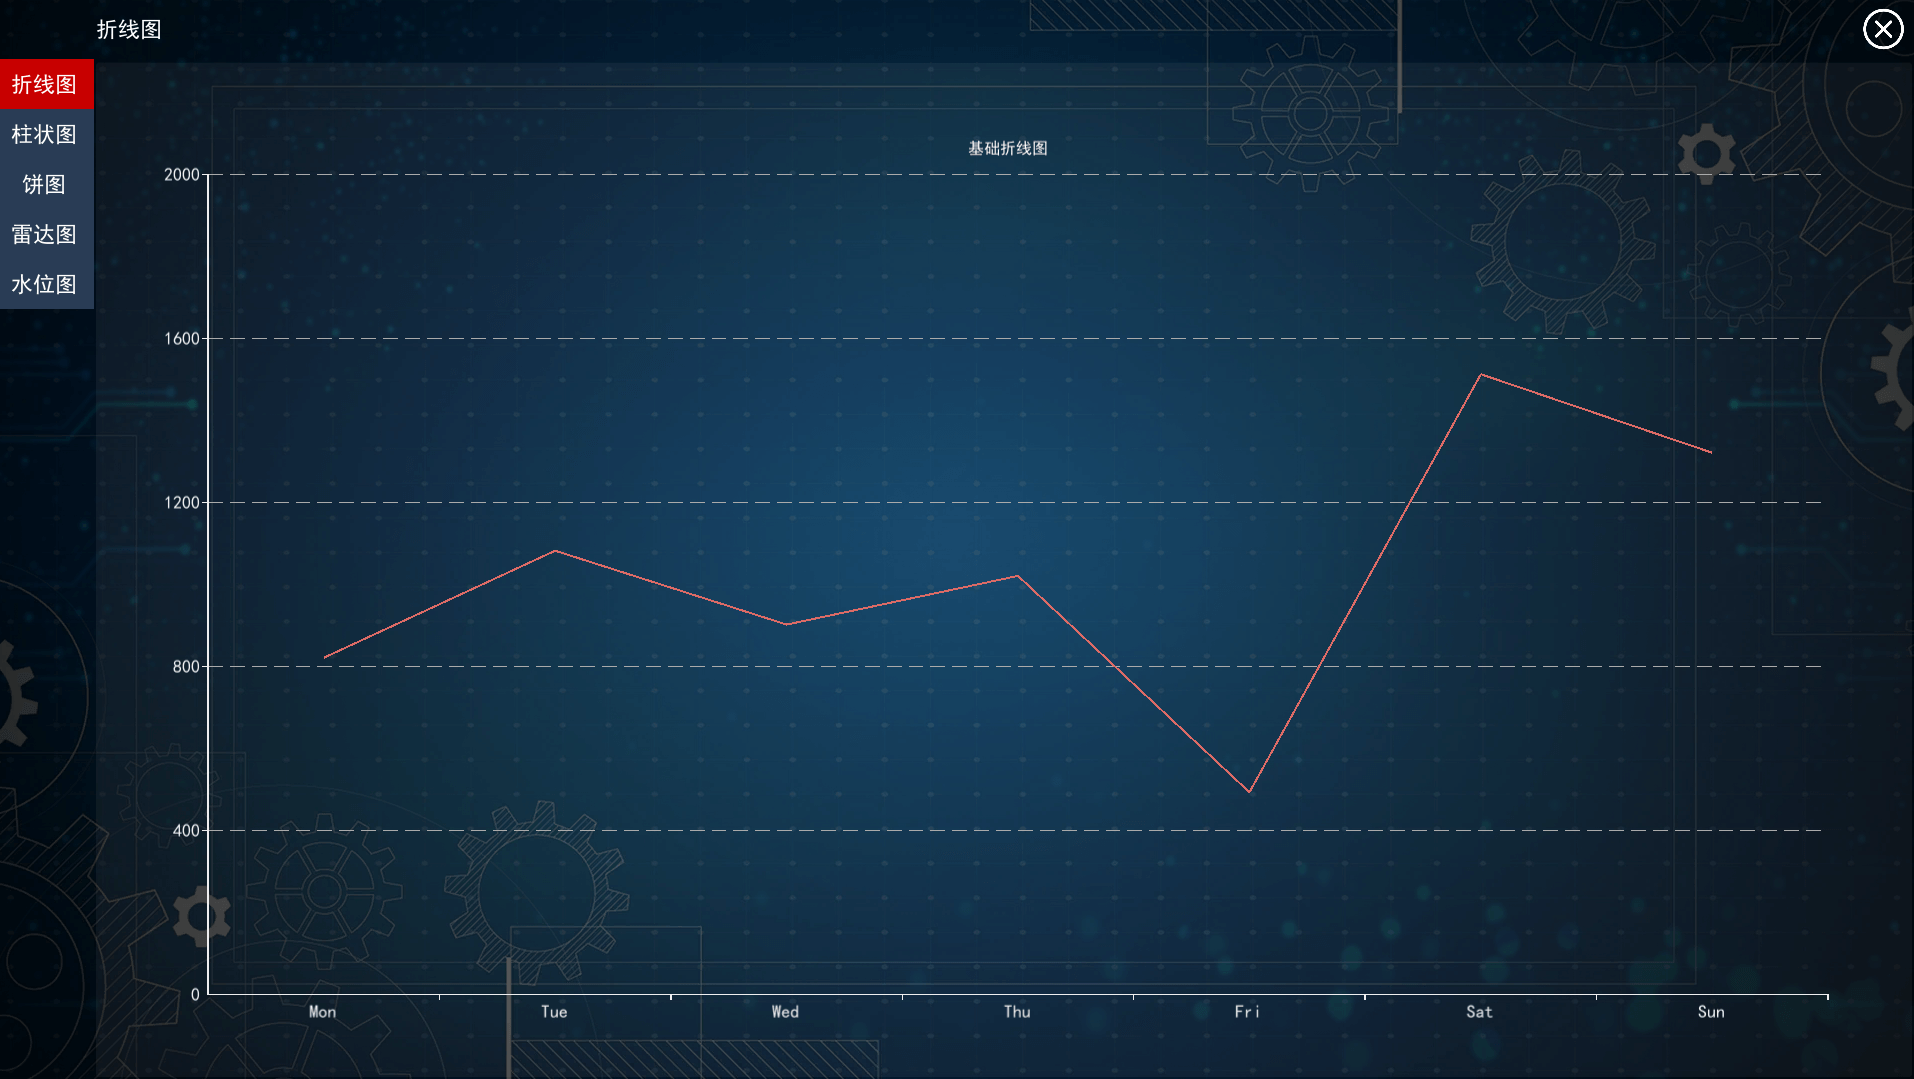Image resolution: width=1914 pixels, height=1079 pixels.
Task: Click the Thu x-axis label
Action: [x=1017, y=1012]
